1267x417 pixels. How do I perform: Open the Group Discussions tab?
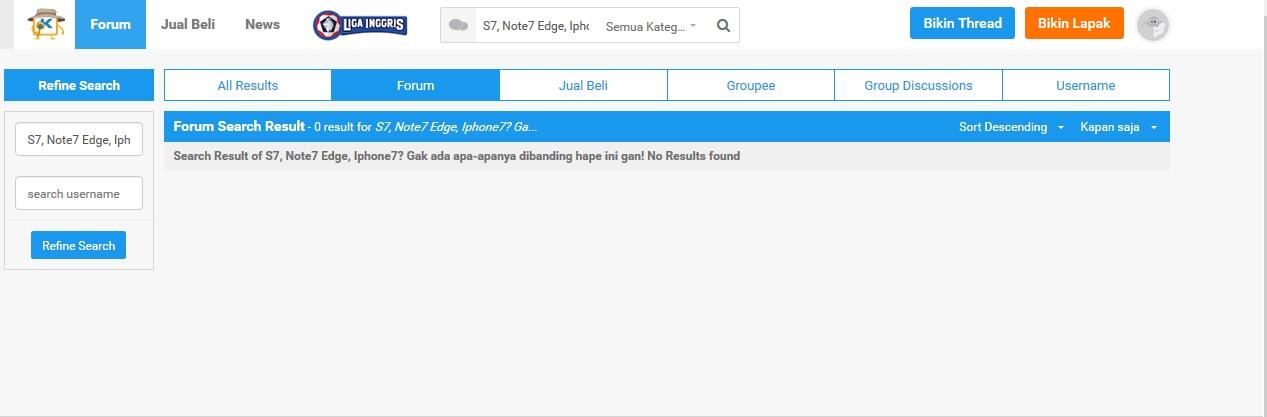pyautogui.click(x=918, y=85)
